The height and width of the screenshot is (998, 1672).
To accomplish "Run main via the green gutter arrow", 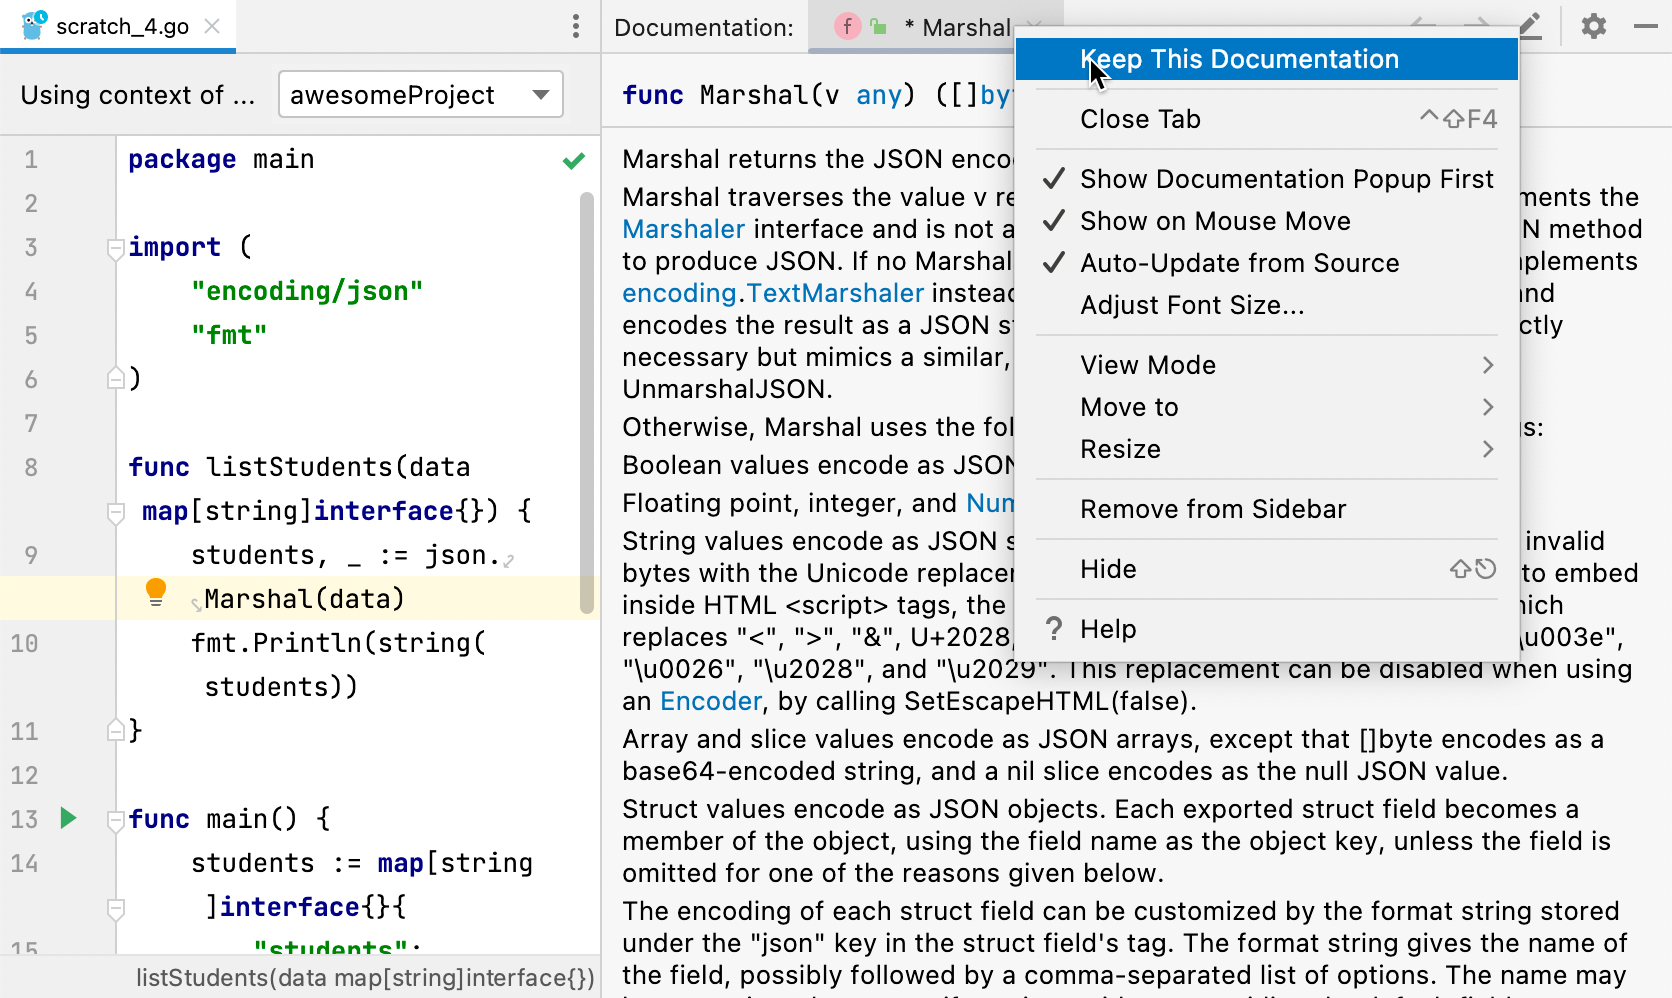I will pyautogui.click(x=68, y=818).
